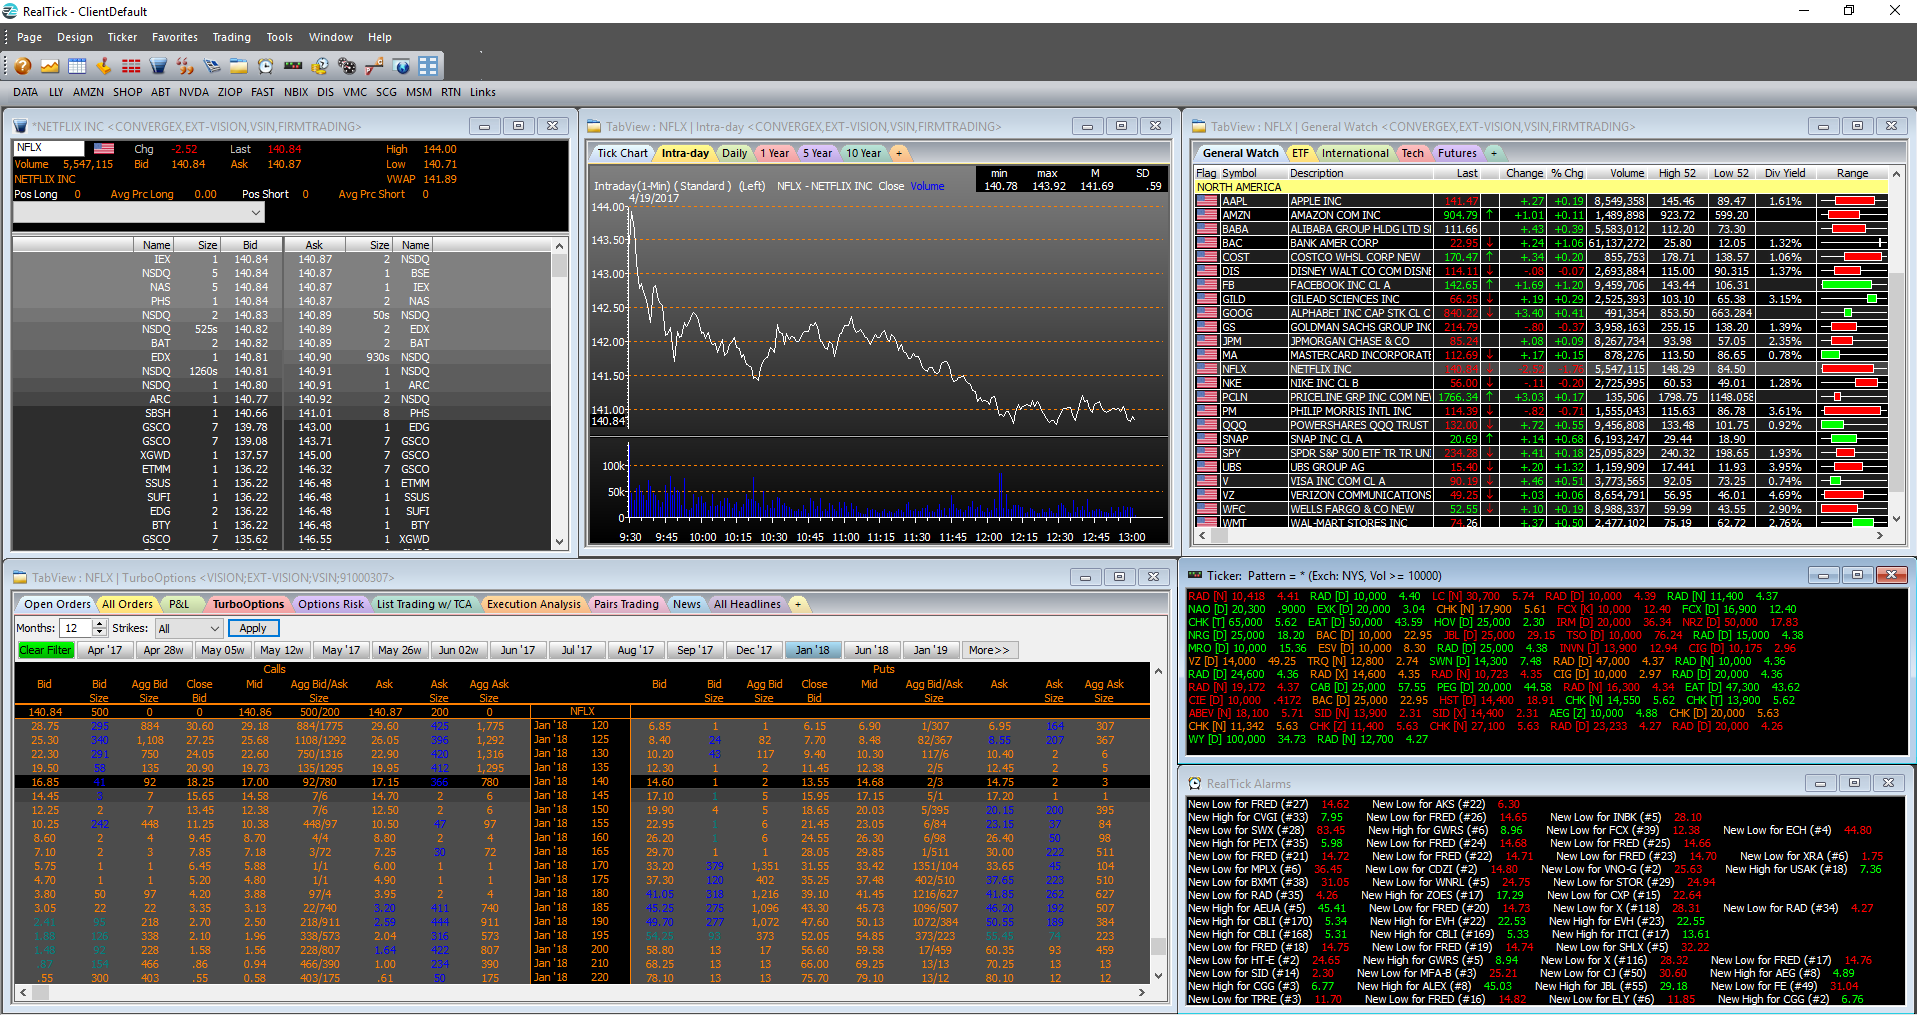
Task: Toggle the Jun 02w weekly expiration filter
Action: click(459, 650)
